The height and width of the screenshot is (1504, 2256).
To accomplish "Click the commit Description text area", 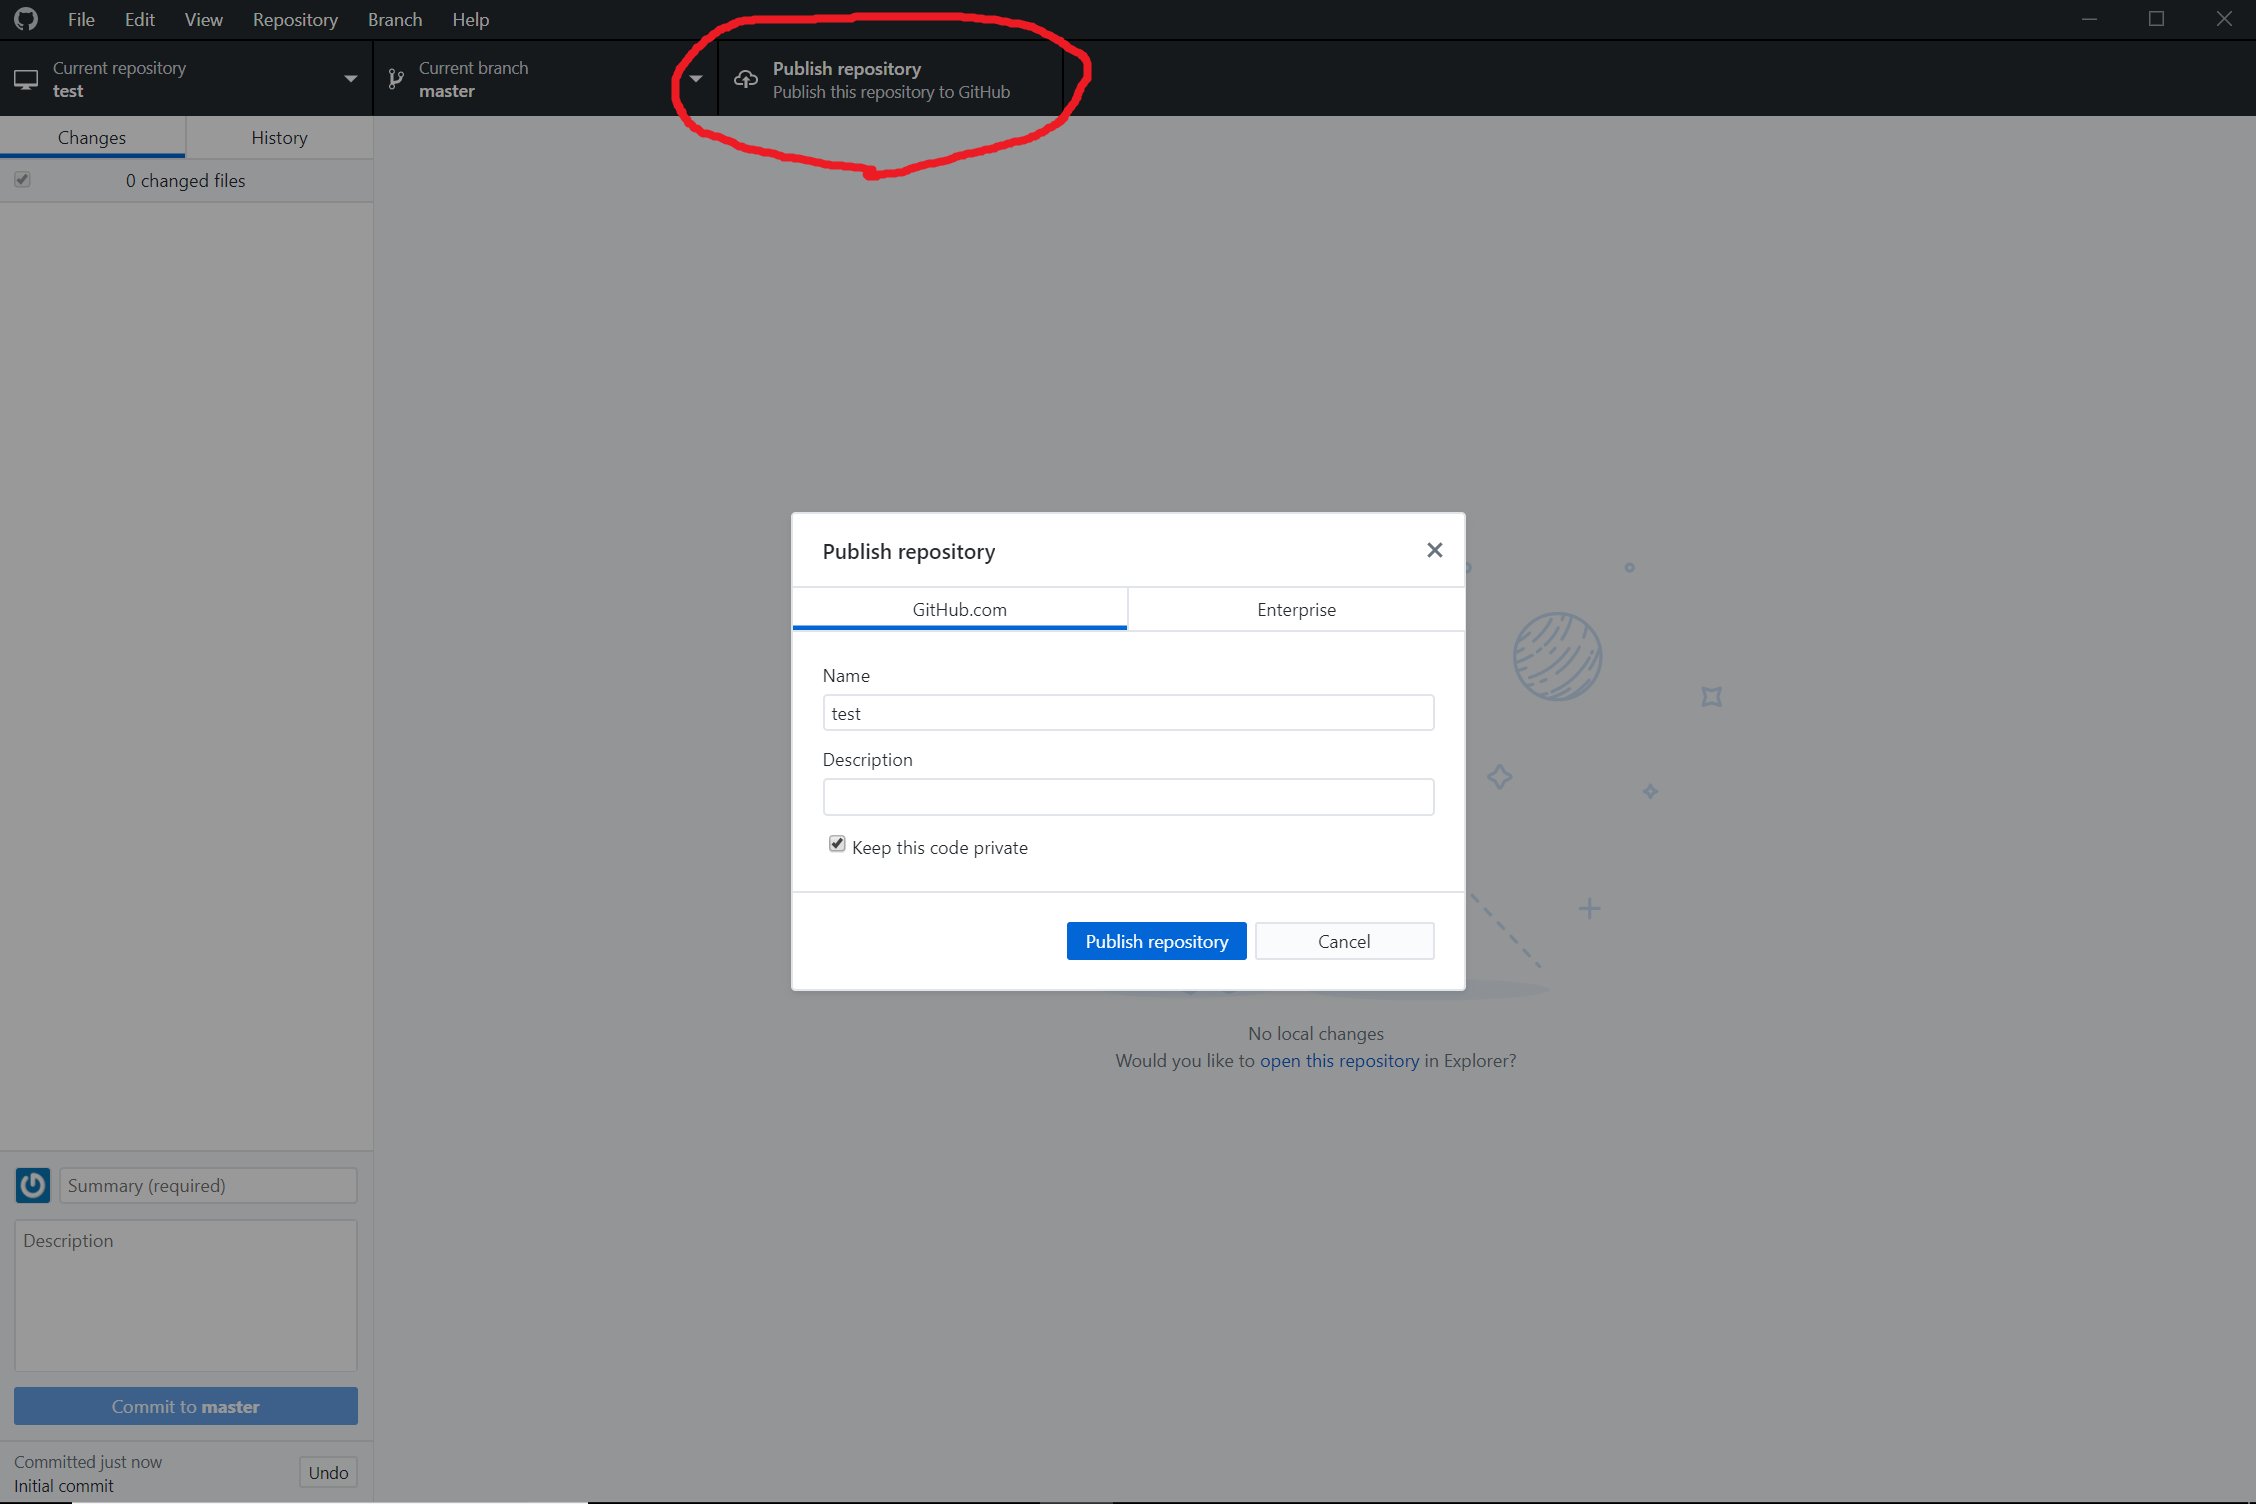I will 186,1295.
